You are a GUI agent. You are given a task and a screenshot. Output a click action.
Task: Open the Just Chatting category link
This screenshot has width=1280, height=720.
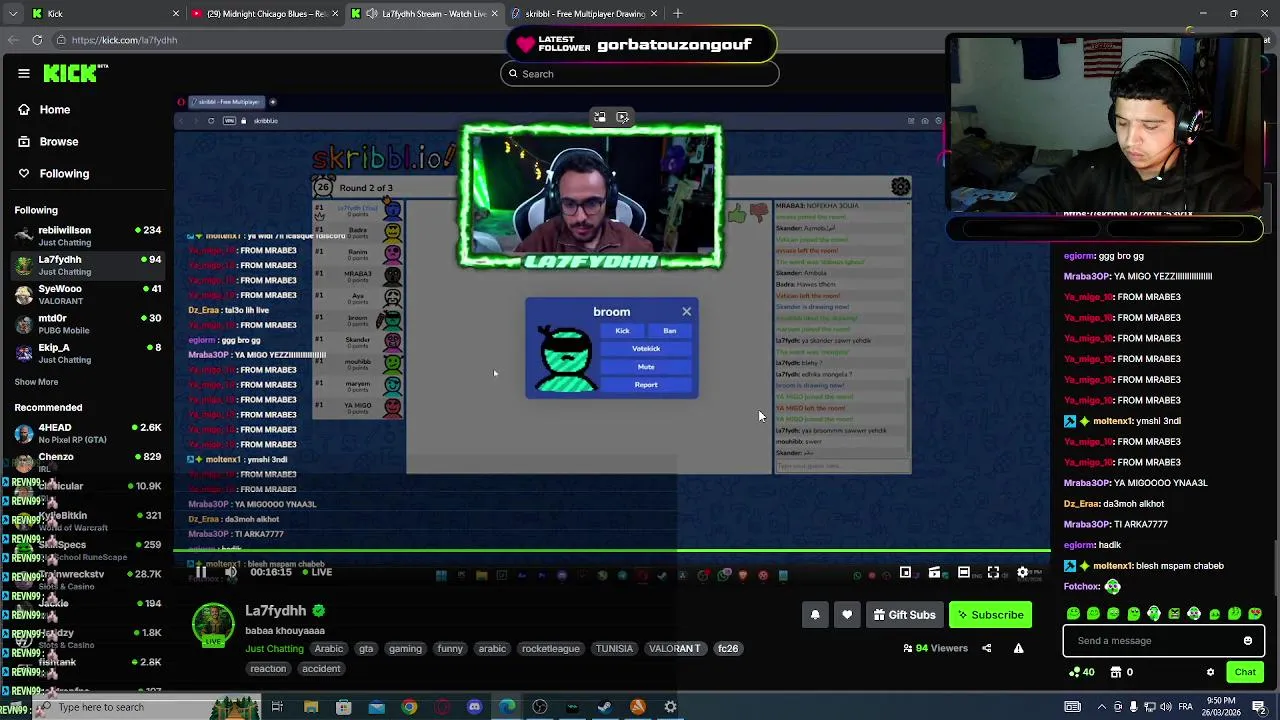(x=274, y=649)
